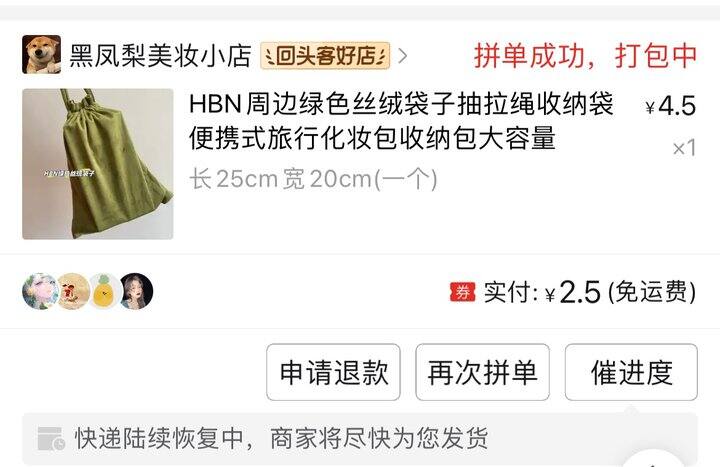The height and width of the screenshot is (467, 720).
Task: Tap the delivery notice calendar icon
Action: coord(51,439)
